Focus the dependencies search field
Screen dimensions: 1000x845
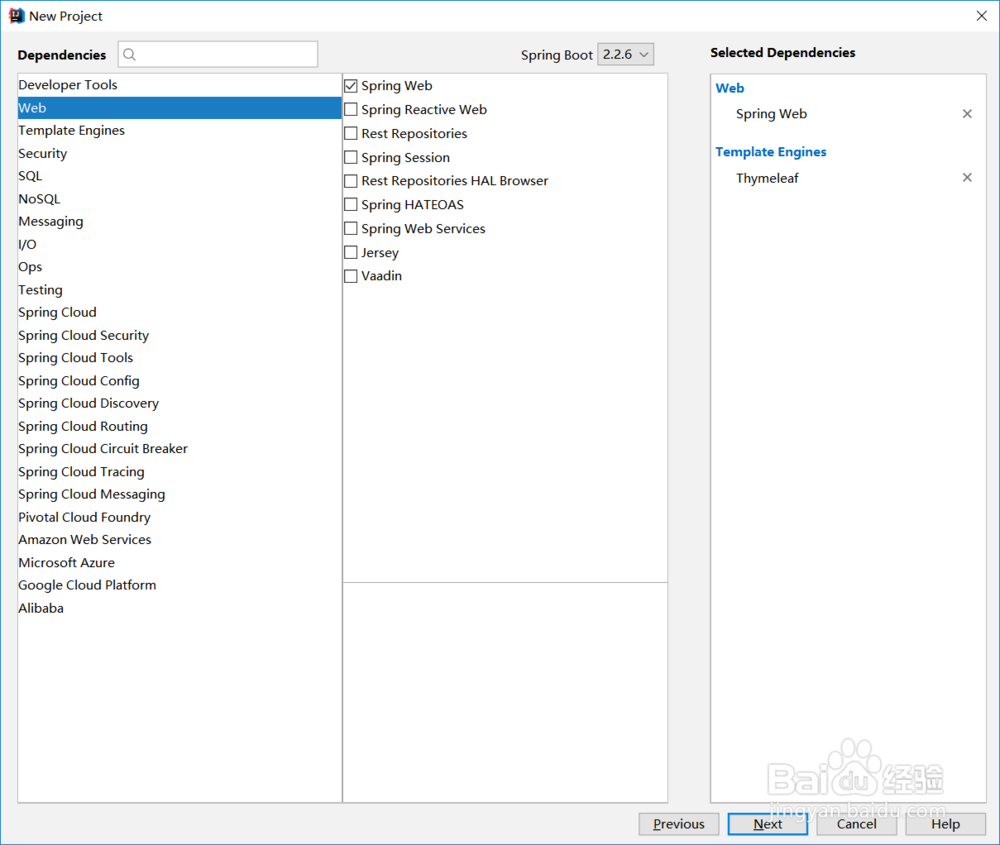pyautogui.click(x=218, y=55)
